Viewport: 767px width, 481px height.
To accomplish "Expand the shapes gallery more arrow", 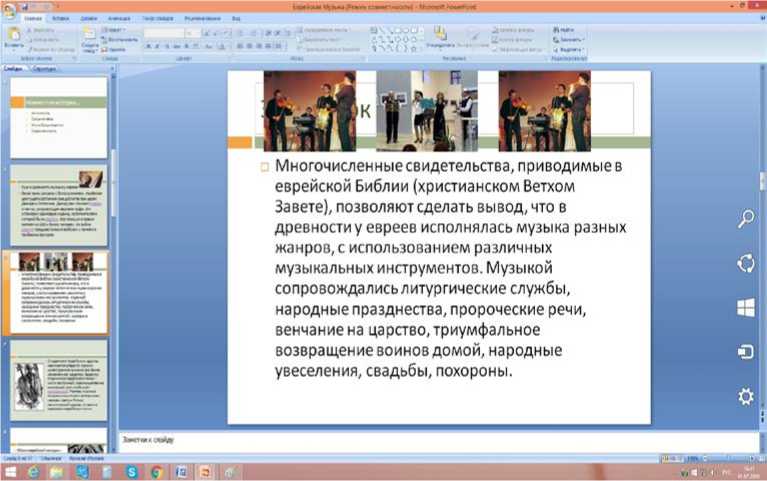I will click(422, 49).
